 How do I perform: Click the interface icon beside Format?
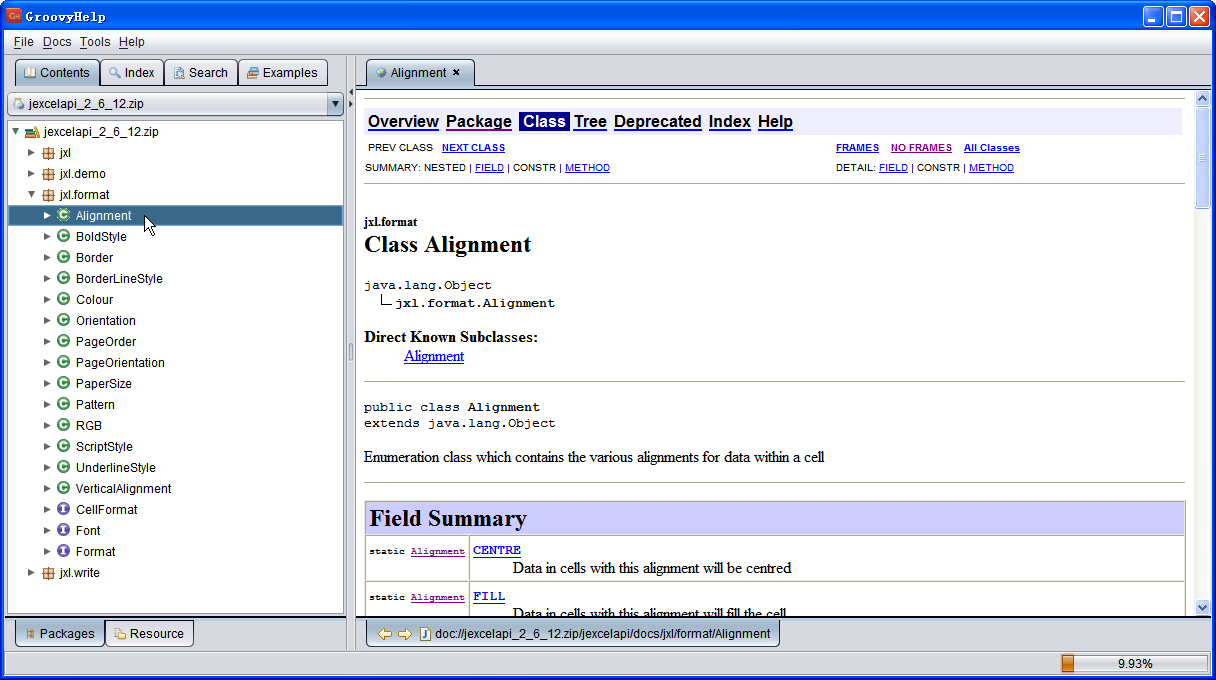pos(63,552)
